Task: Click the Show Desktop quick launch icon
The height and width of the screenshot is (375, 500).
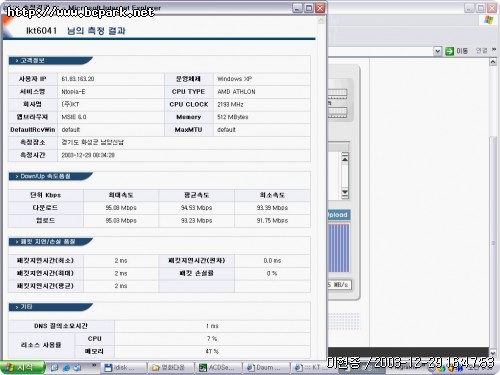Action: pyautogui.click(x=54, y=367)
